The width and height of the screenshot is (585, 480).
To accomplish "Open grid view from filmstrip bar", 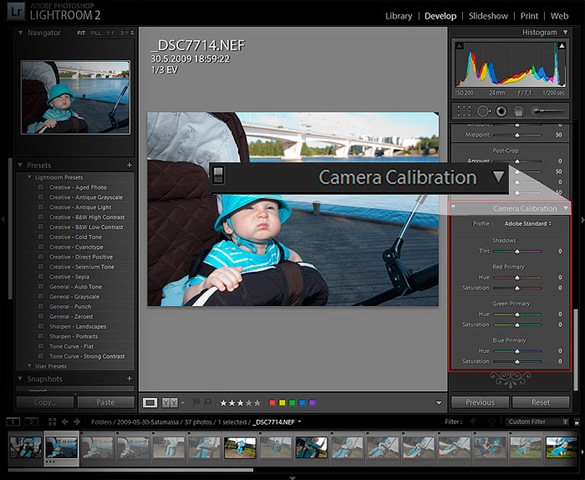I will pos(52,422).
